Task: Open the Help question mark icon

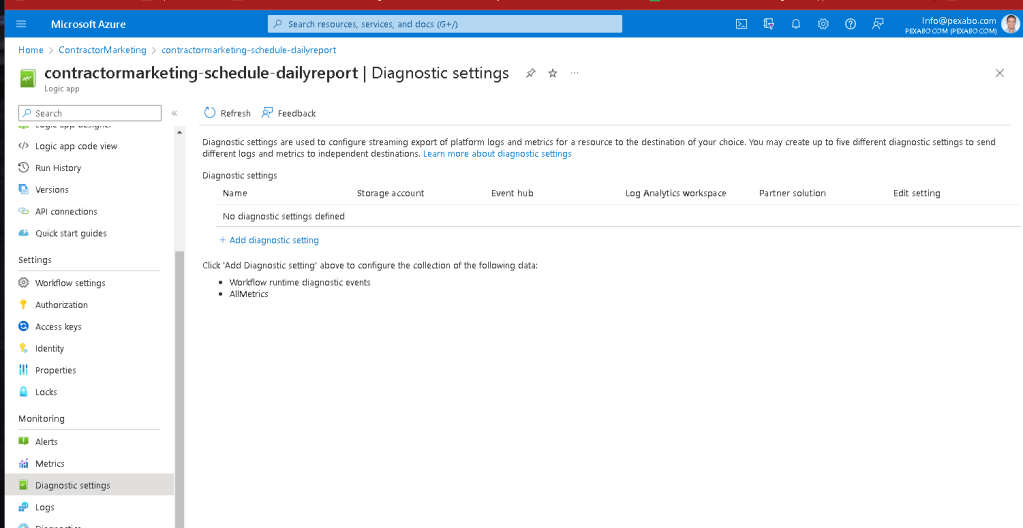Action: coord(850,24)
